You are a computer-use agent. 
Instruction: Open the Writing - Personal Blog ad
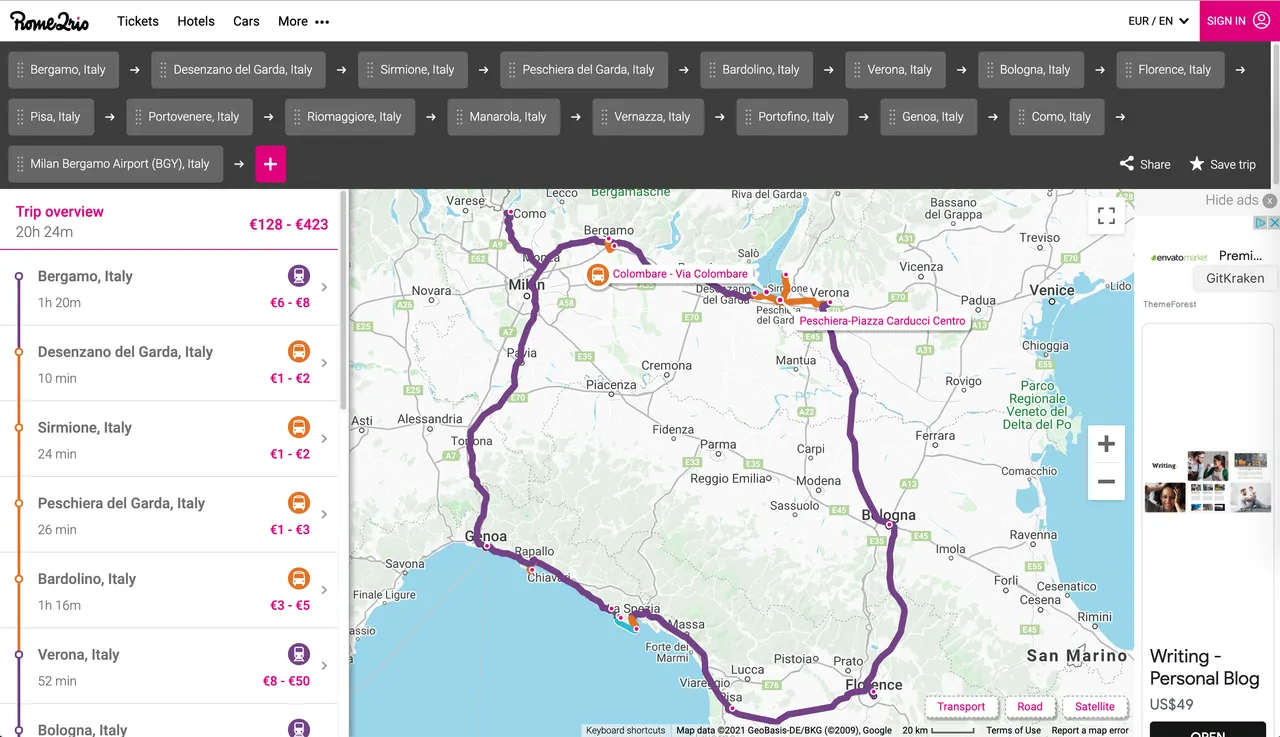click(x=1204, y=667)
